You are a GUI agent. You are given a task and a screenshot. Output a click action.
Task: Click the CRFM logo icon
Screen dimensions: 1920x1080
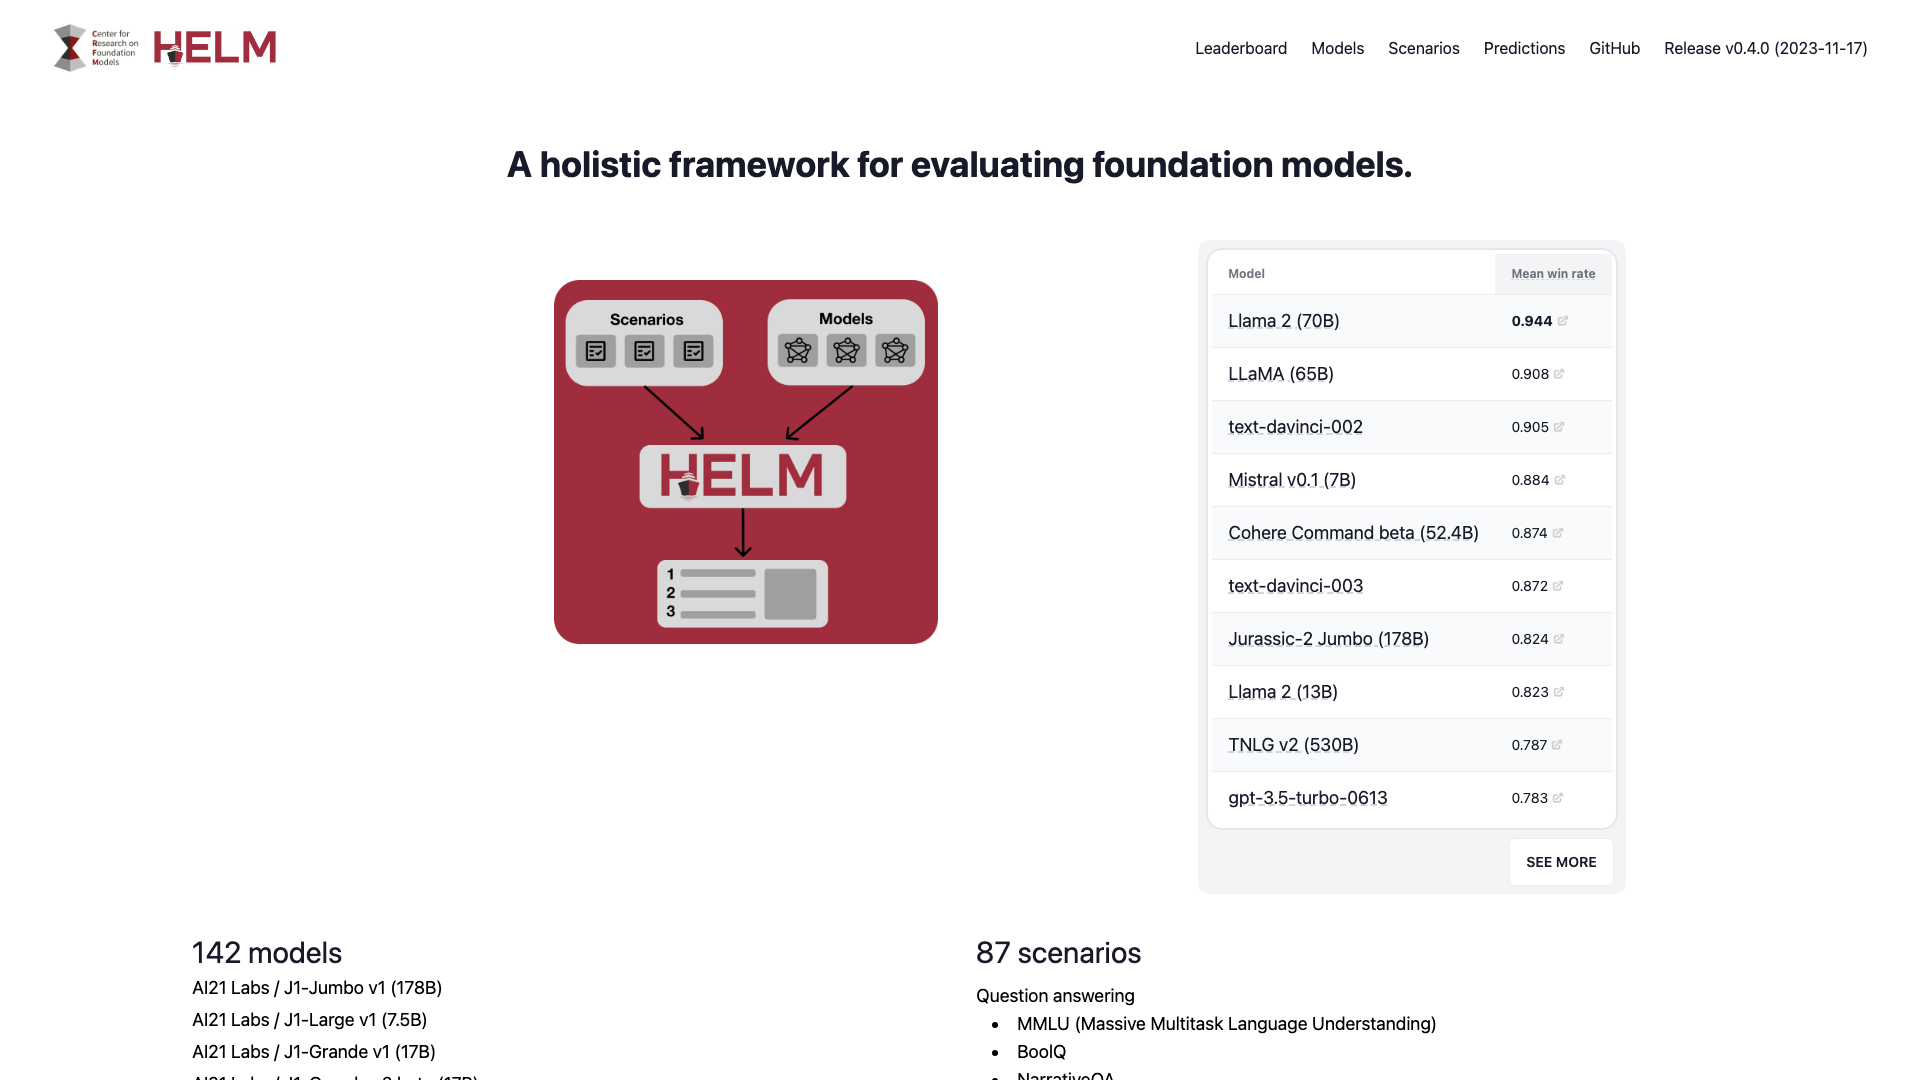pos(96,48)
